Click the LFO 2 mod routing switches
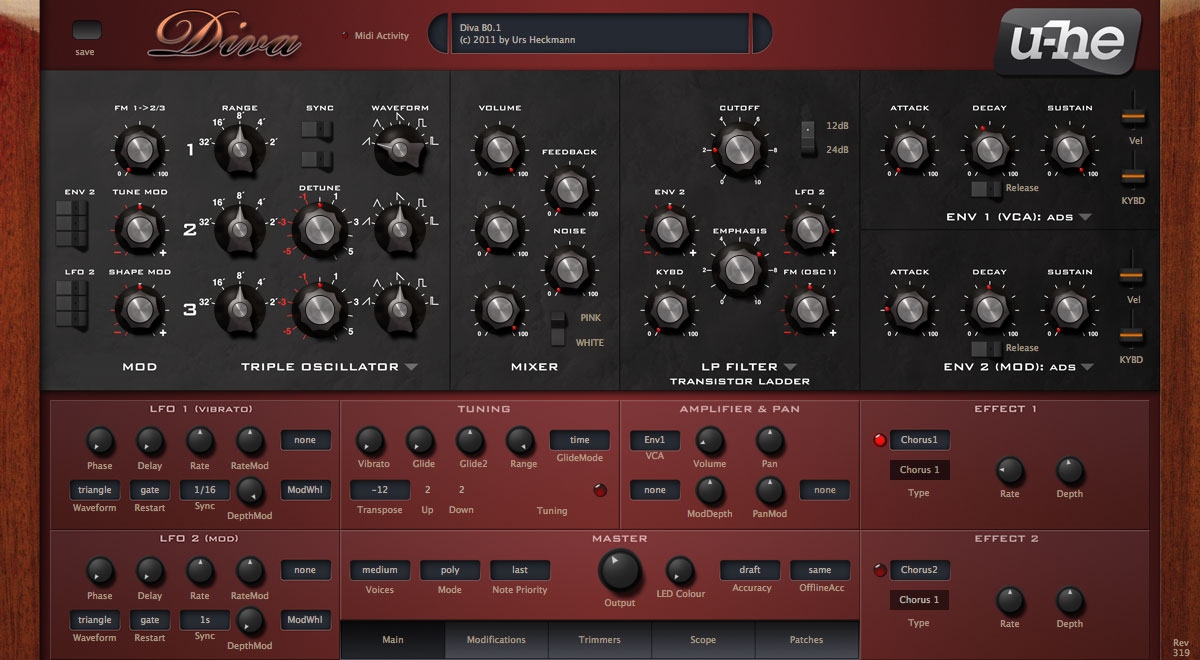 tap(71, 303)
